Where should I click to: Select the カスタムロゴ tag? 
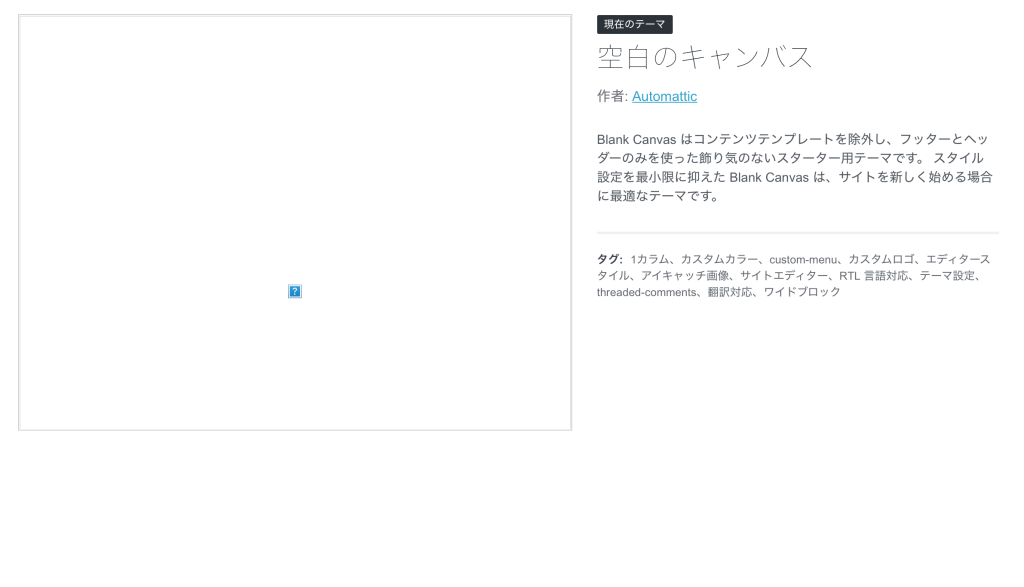coord(881,259)
